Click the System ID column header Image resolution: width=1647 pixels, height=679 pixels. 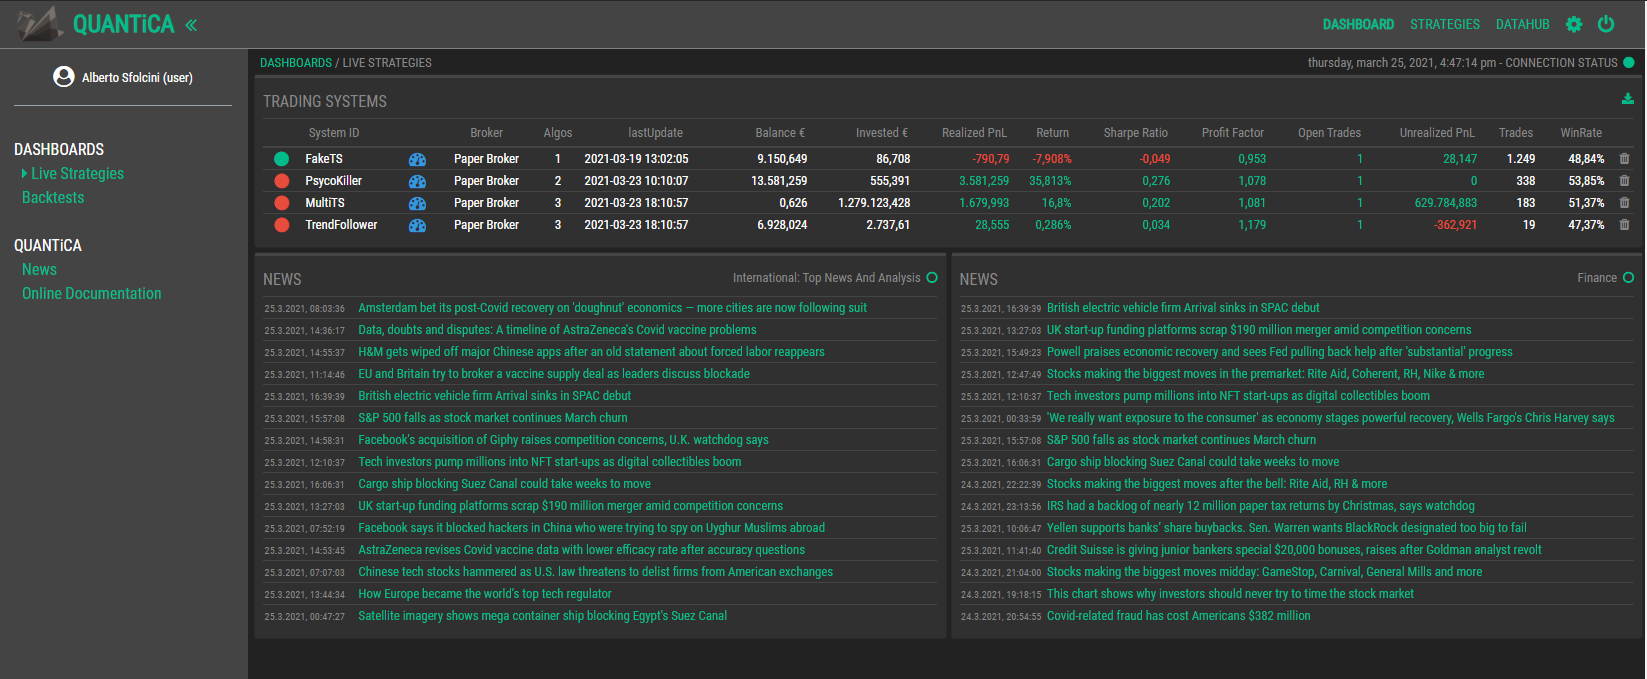(x=334, y=133)
